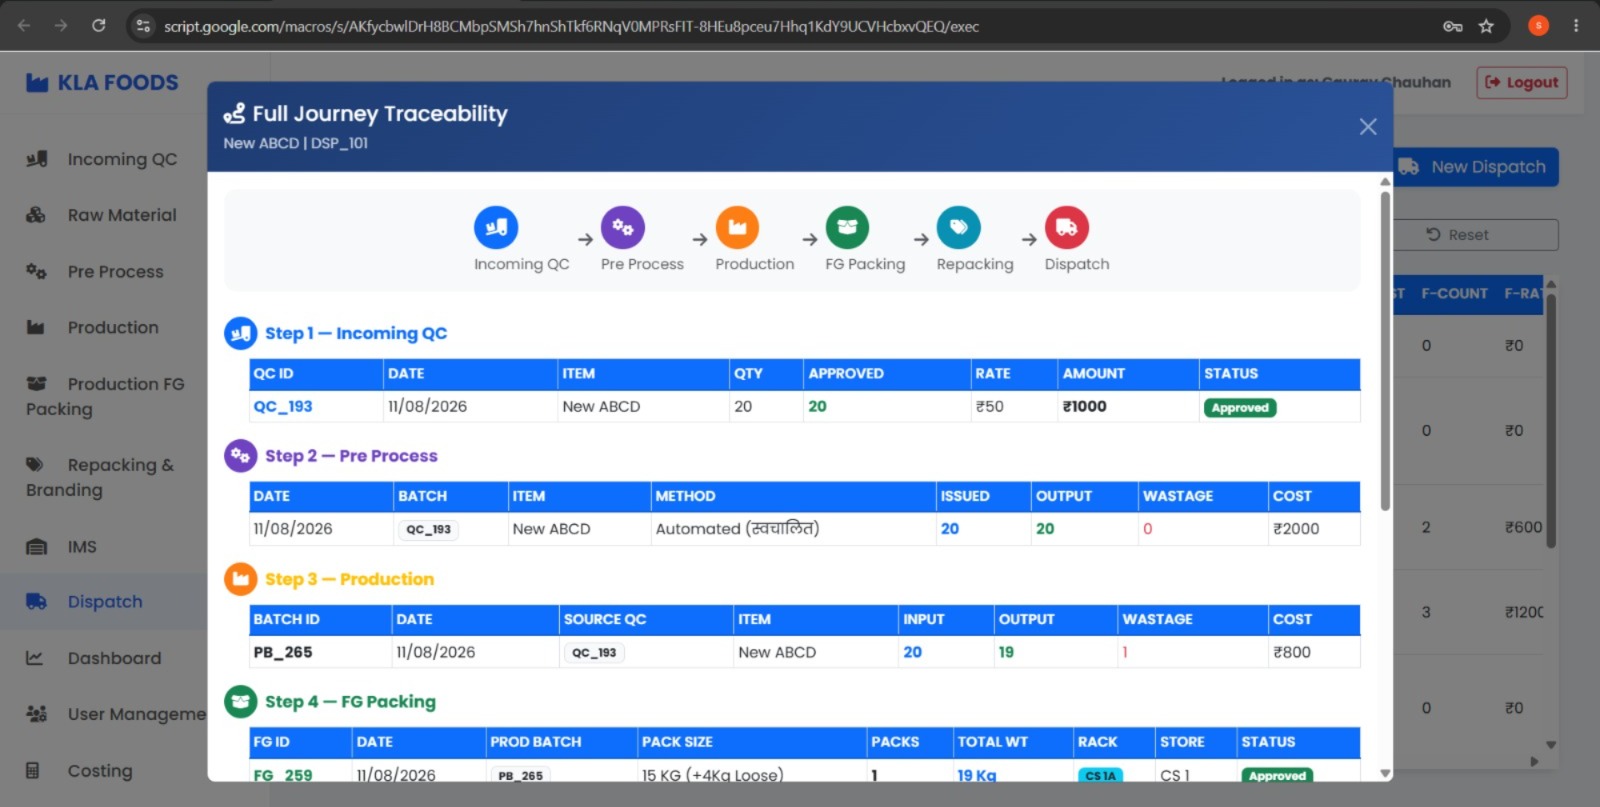
Task: Click the browser profile avatar
Action: tap(1538, 26)
